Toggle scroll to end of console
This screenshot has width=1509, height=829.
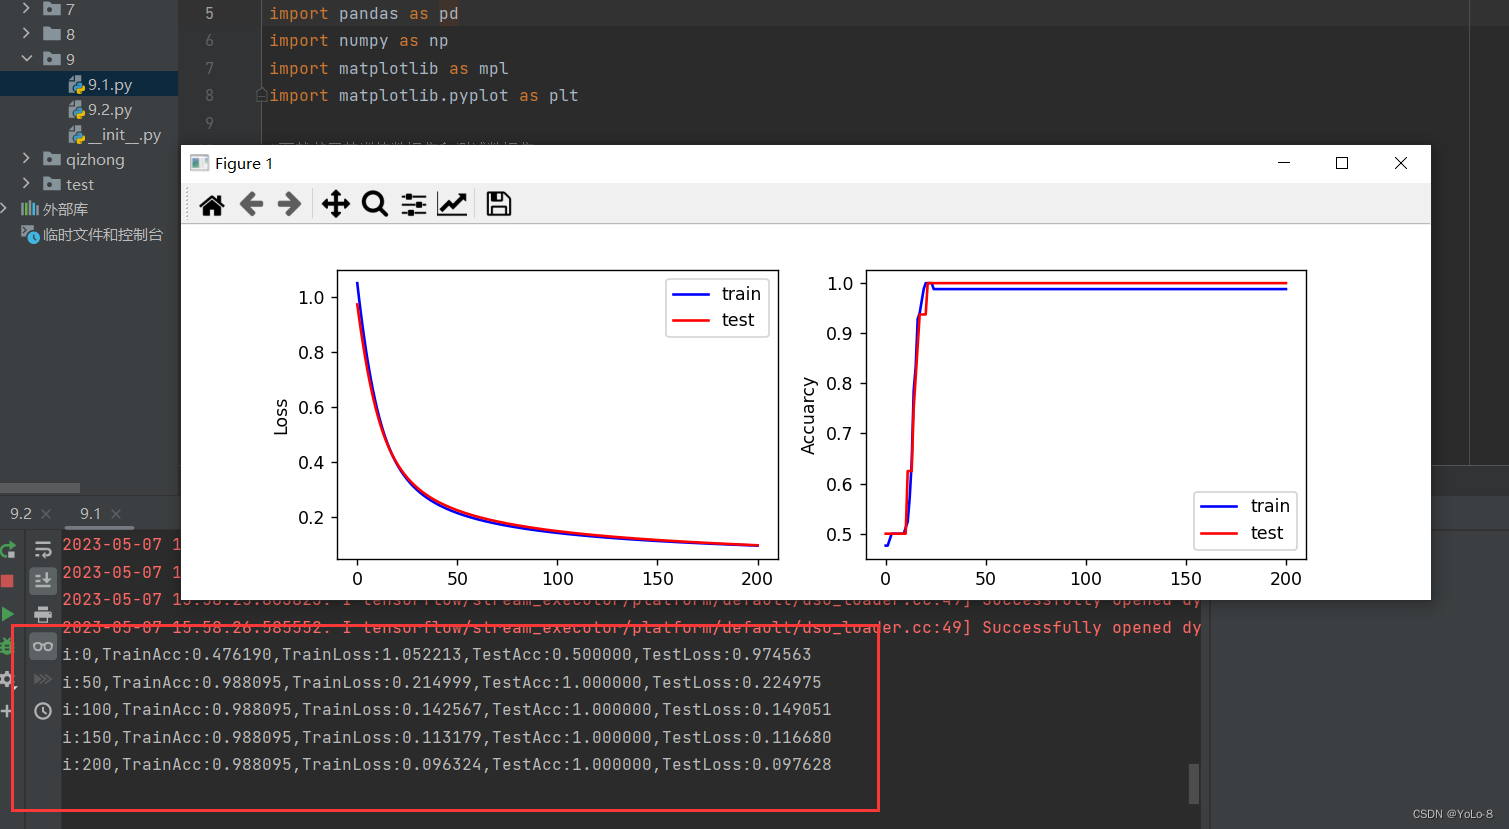(43, 581)
